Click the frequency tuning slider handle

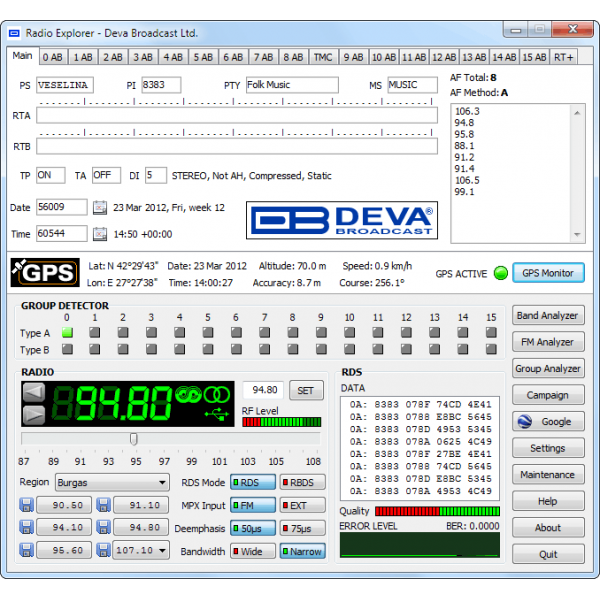[134, 439]
